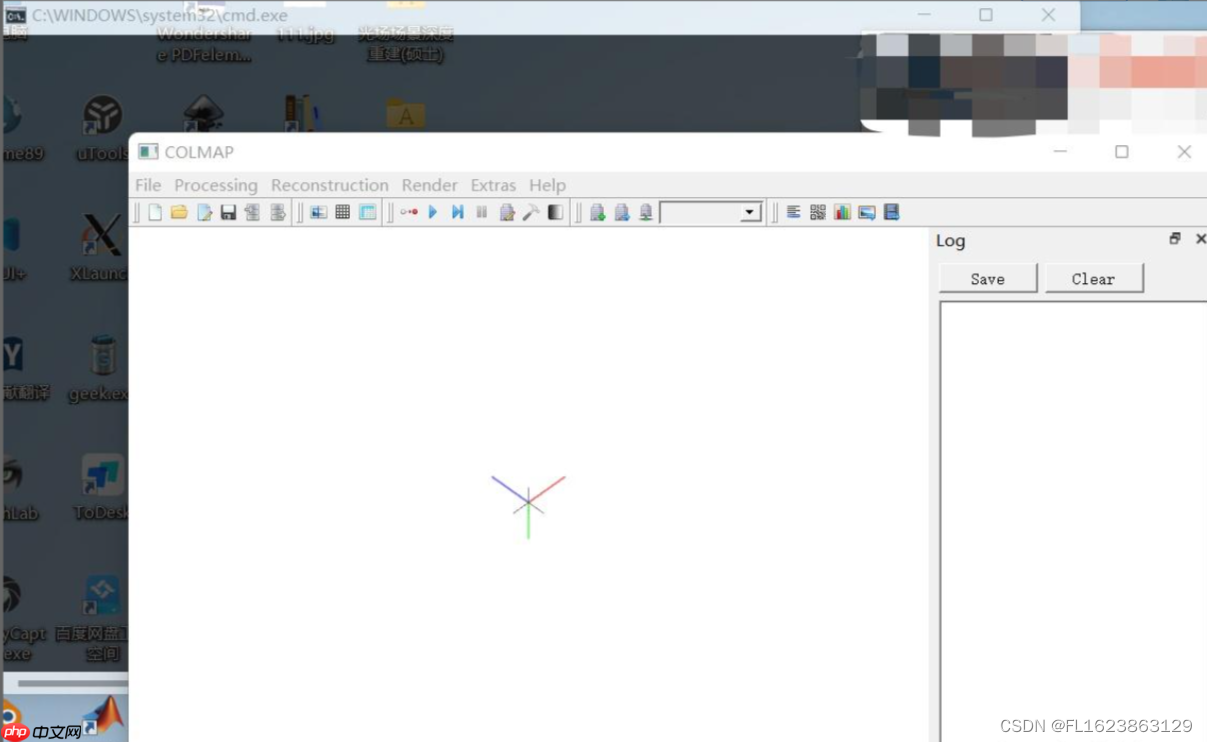Toggle dense reconstruction contrast icon
The height and width of the screenshot is (742, 1207).
pyautogui.click(x=556, y=212)
